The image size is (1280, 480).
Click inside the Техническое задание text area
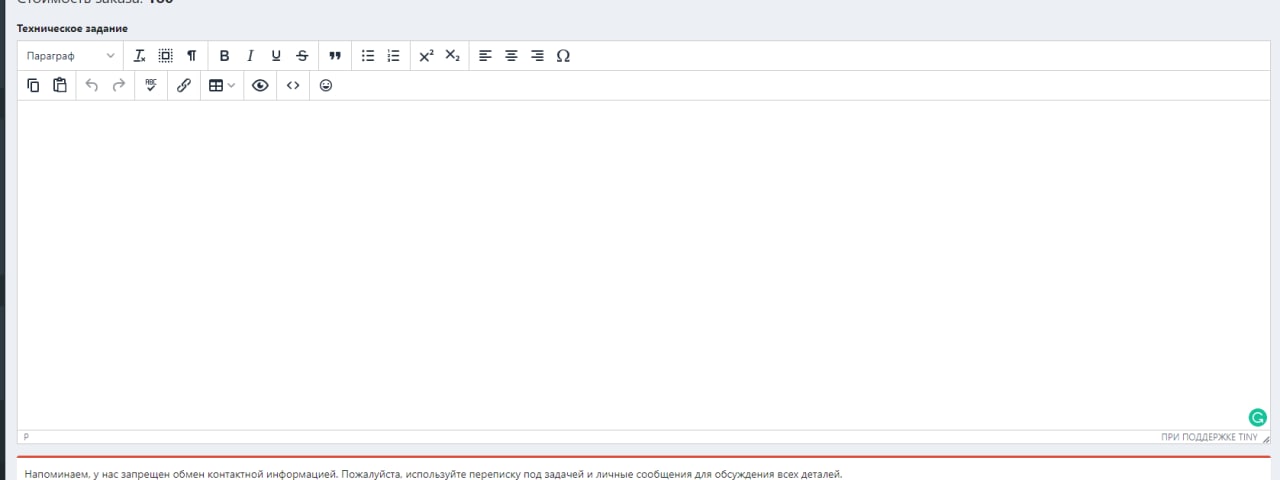tap(644, 265)
